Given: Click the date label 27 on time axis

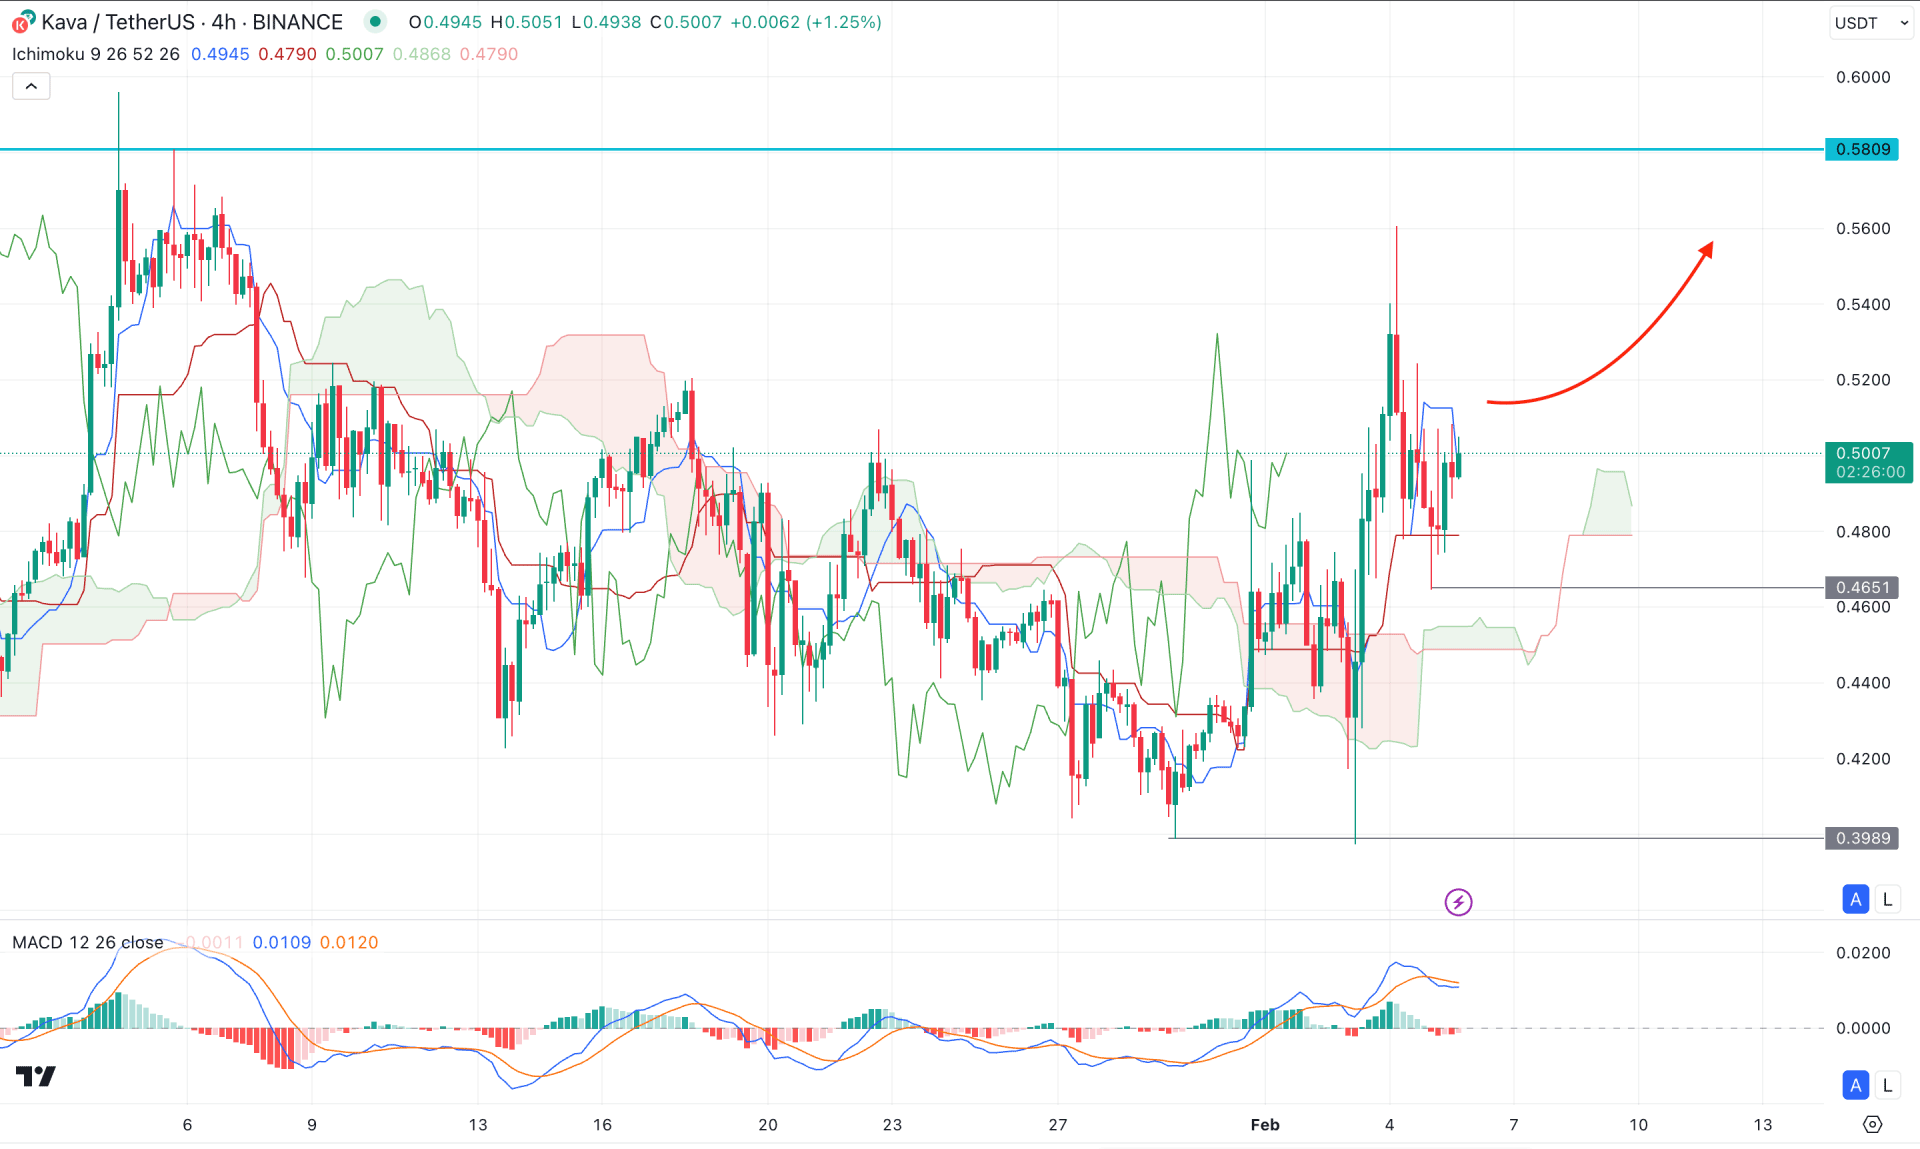Looking at the screenshot, I should 1058,1125.
